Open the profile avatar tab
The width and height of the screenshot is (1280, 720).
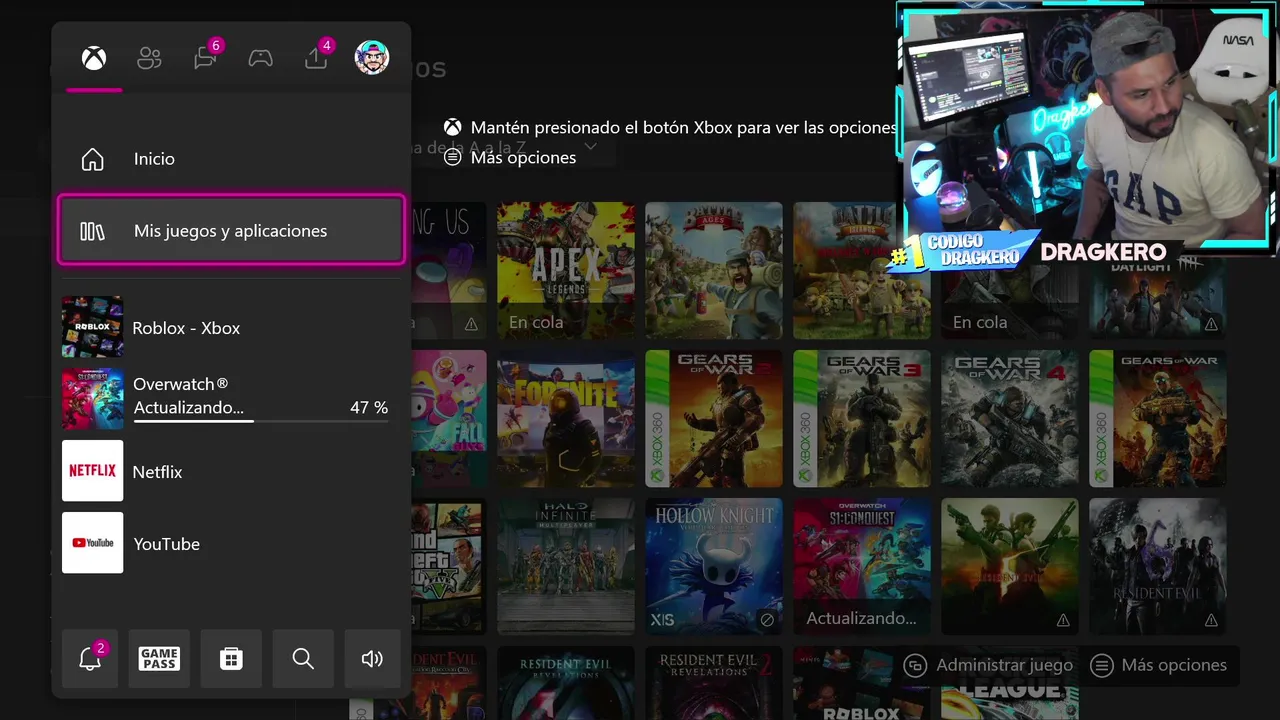372,58
